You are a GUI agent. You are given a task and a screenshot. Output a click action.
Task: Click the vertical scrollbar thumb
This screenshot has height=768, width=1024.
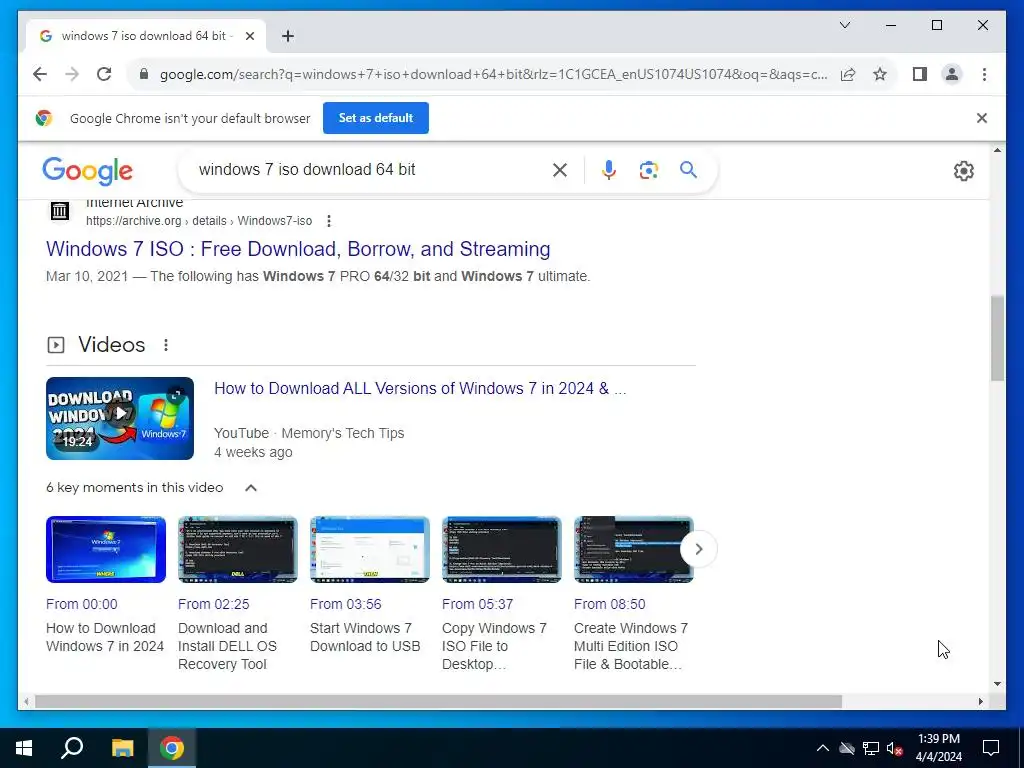click(997, 338)
